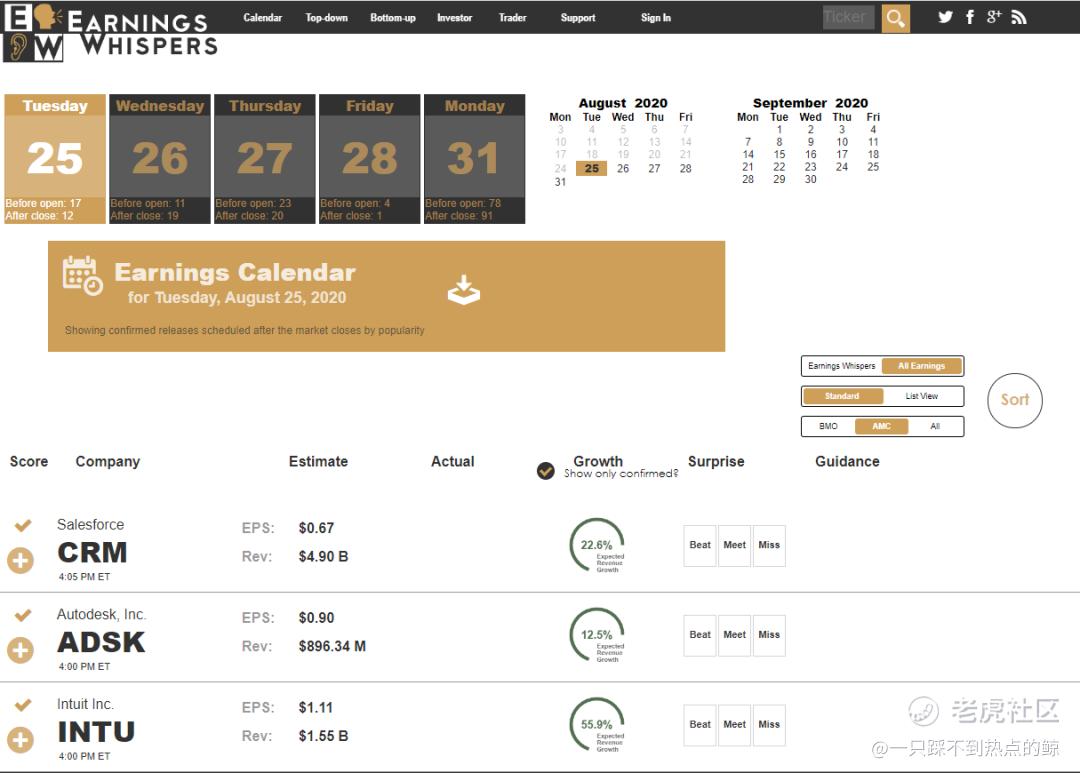Click the confirmed checkmark for Salesforce
The image size is (1080, 773).
tap(23, 525)
